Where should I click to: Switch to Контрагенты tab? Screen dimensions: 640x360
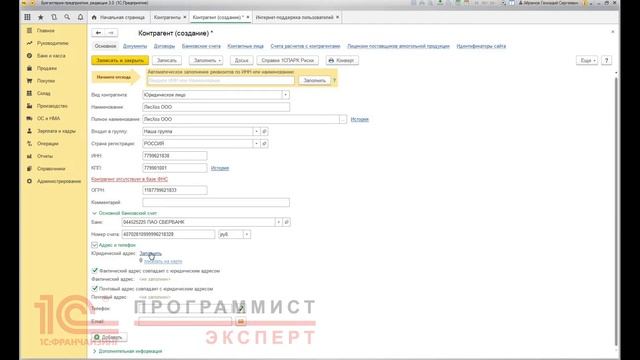click(x=167, y=18)
